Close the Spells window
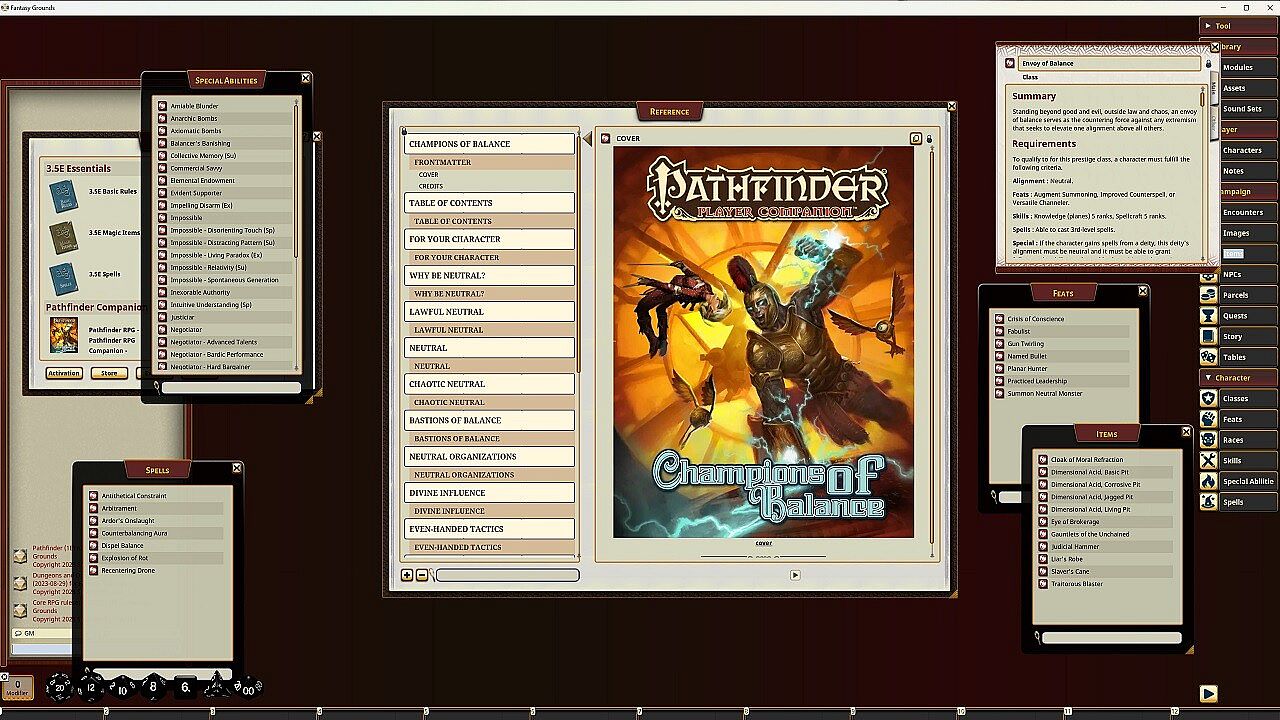The height and width of the screenshot is (720, 1280). point(237,468)
